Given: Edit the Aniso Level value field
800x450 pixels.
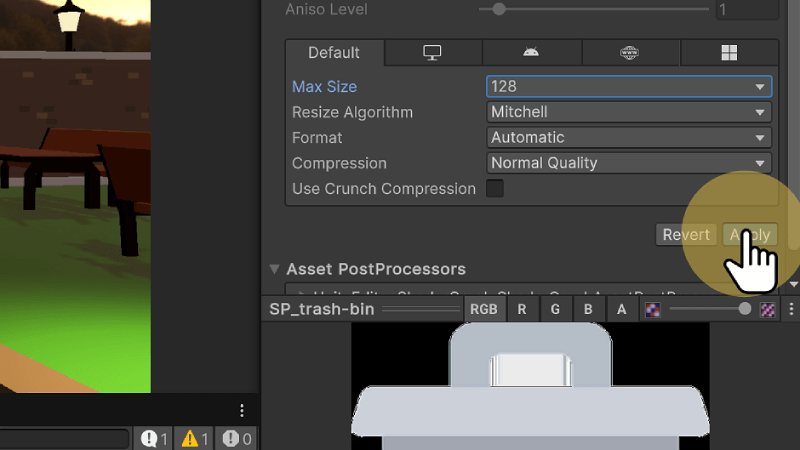Looking at the screenshot, I should [747, 9].
